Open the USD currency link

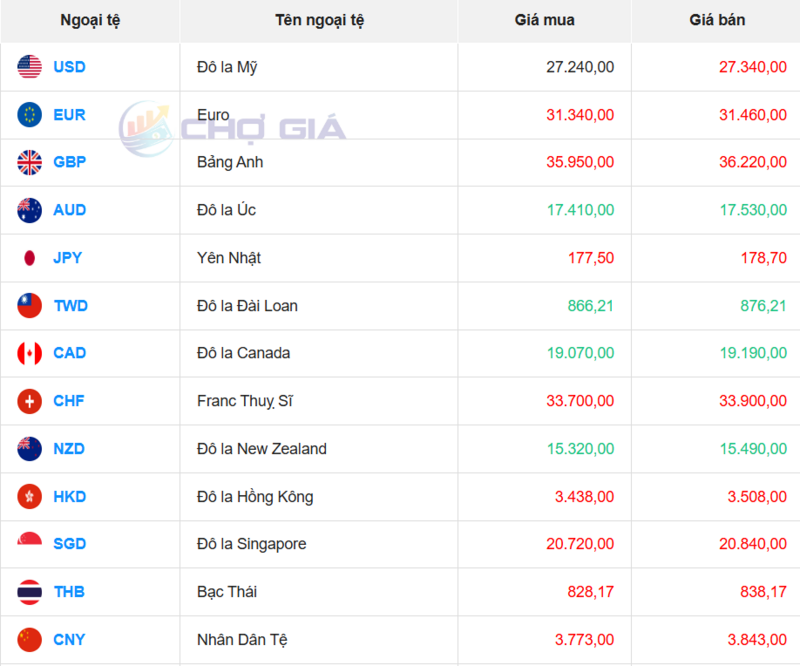[x=69, y=67]
